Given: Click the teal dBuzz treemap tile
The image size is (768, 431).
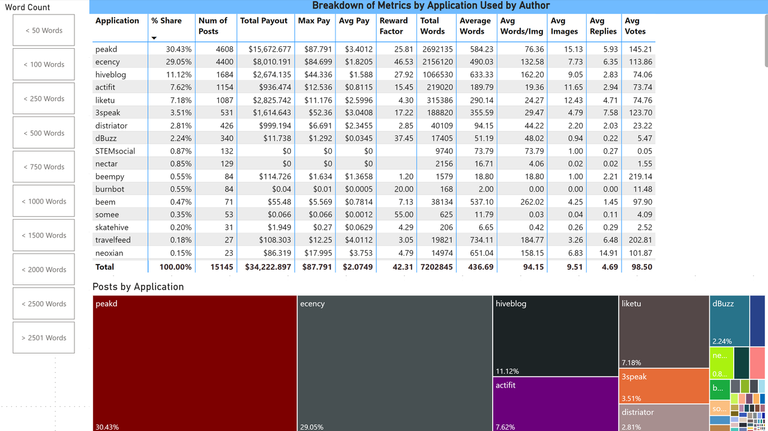Looking at the screenshot, I should point(729,321).
